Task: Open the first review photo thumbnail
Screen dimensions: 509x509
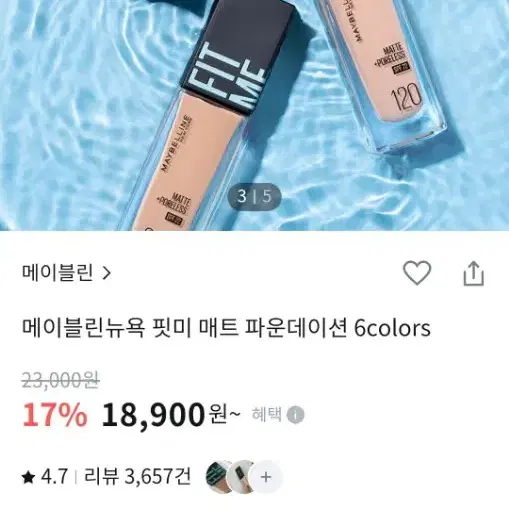Action: pyautogui.click(x=219, y=477)
